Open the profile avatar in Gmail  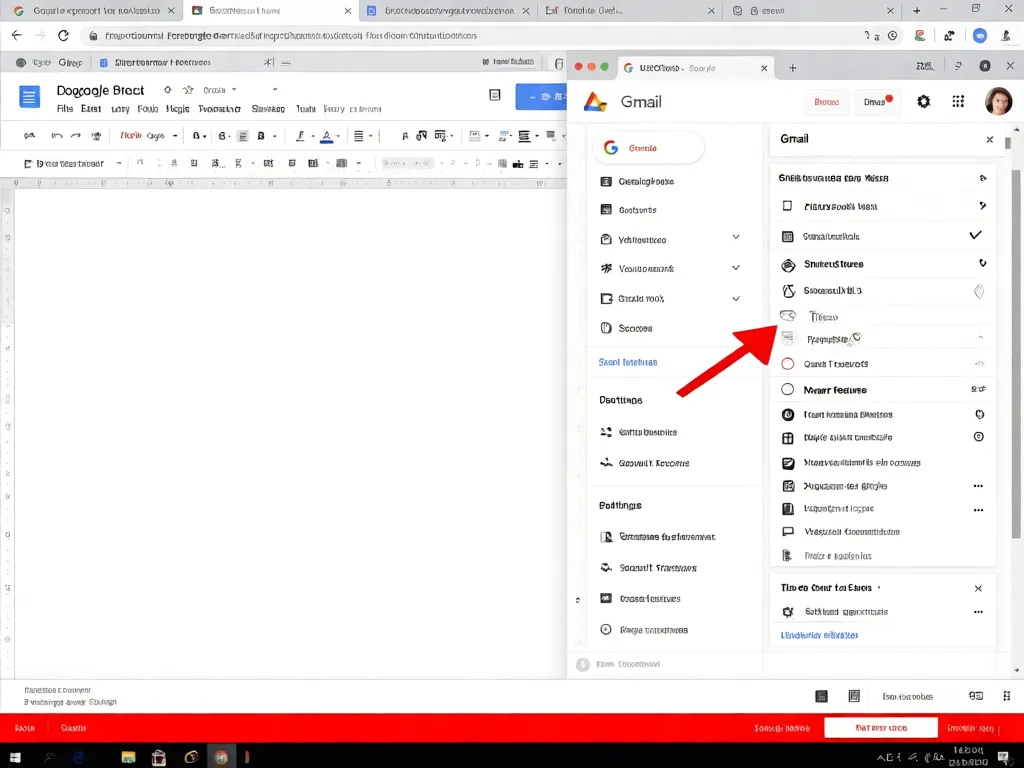[x=999, y=101]
